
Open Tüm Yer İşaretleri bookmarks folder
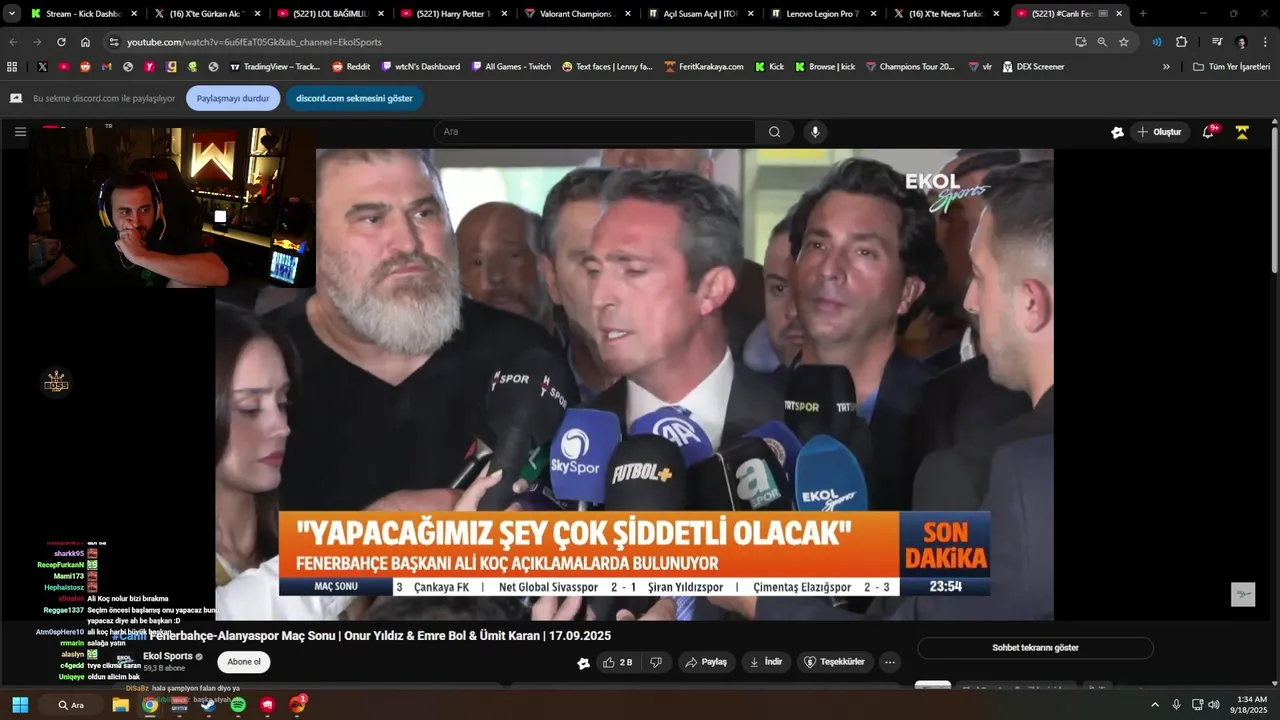pos(1231,67)
